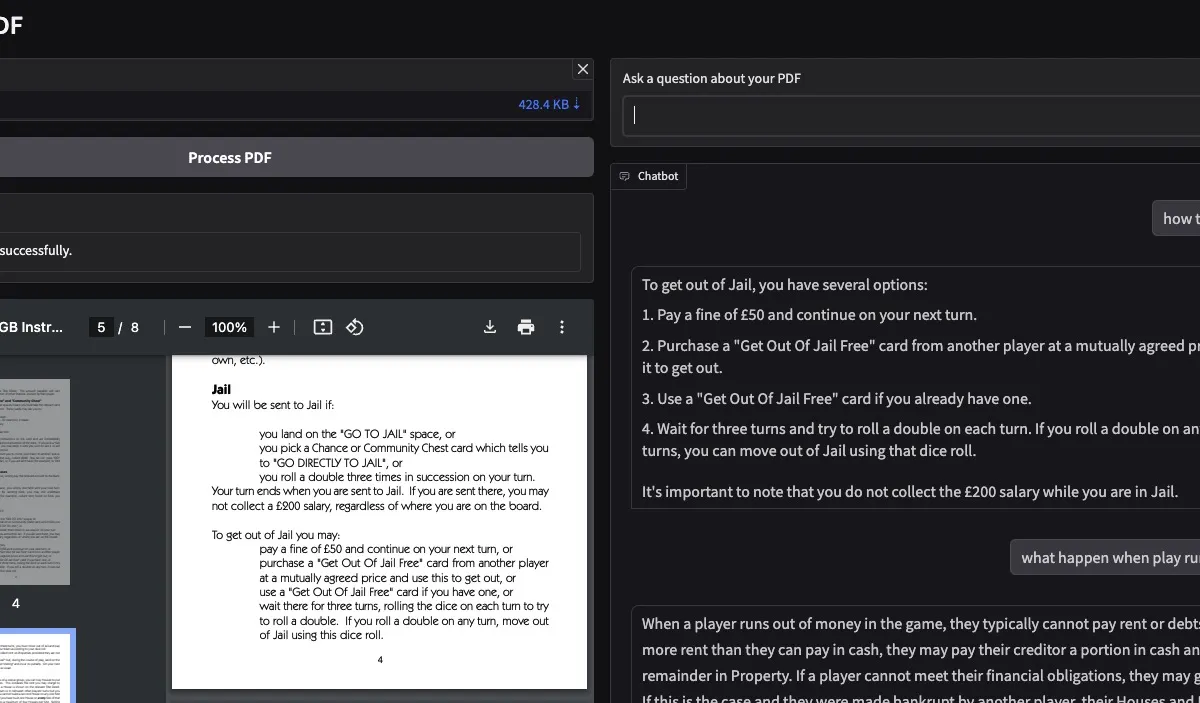Click the Jail answer chatbot response
This screenshot has width=1200, height=703.
click(915, 388)
